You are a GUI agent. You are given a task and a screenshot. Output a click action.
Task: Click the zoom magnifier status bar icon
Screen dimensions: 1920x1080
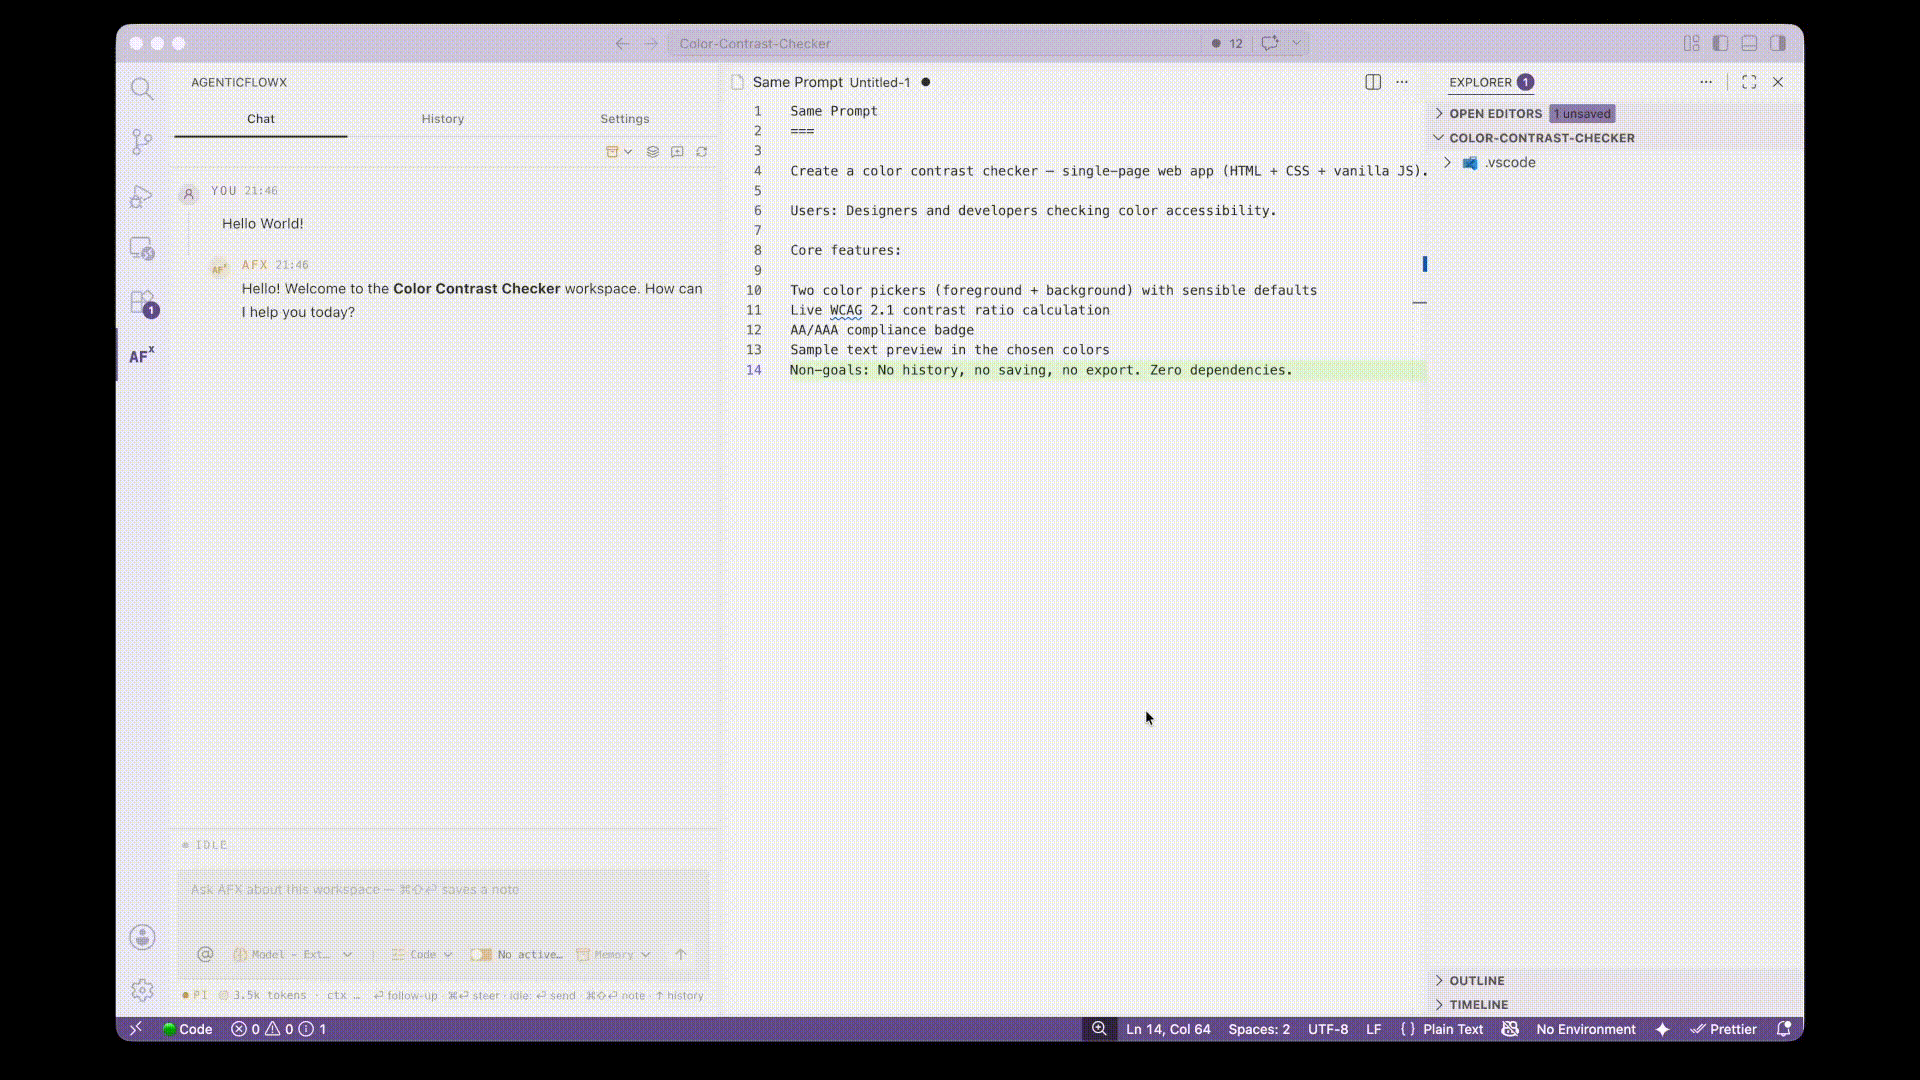point(1099,1029)
